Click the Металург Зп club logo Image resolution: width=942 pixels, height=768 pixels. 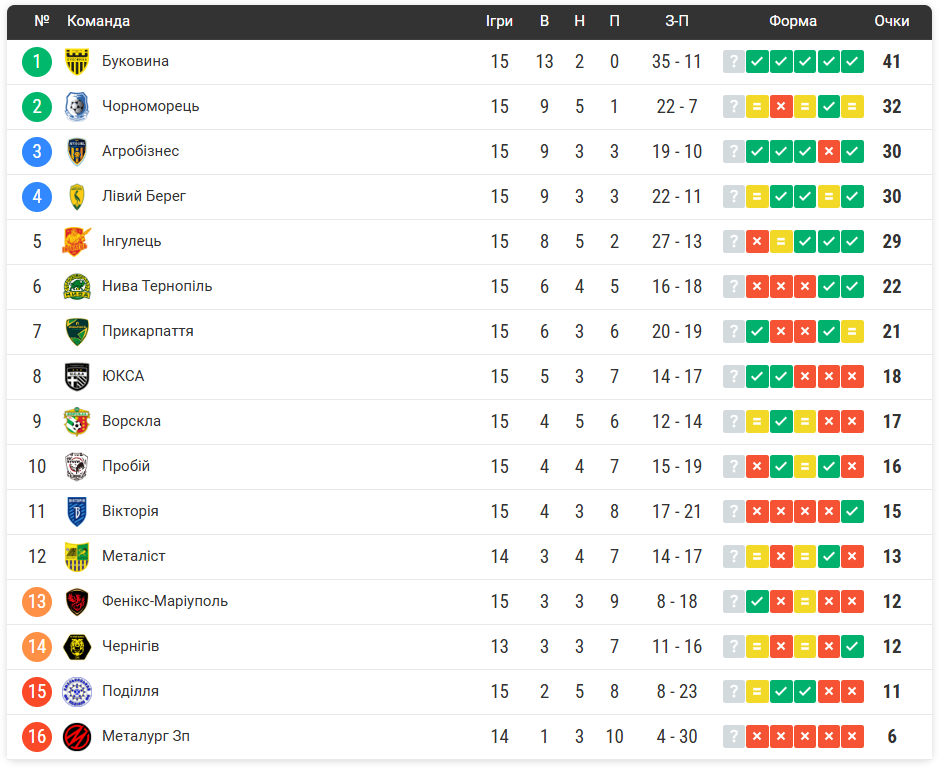coord(77,737)
